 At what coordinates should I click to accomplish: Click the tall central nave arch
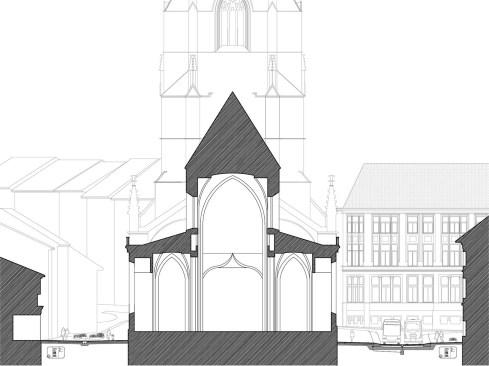click(233, 253)
